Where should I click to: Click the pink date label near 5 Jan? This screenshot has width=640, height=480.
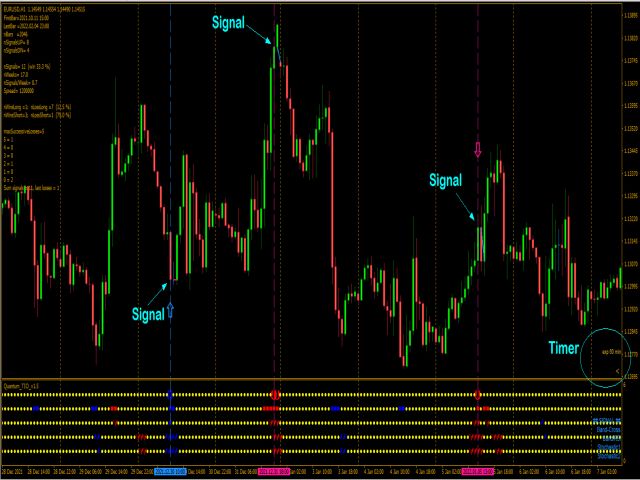click(x=478, y=471)
